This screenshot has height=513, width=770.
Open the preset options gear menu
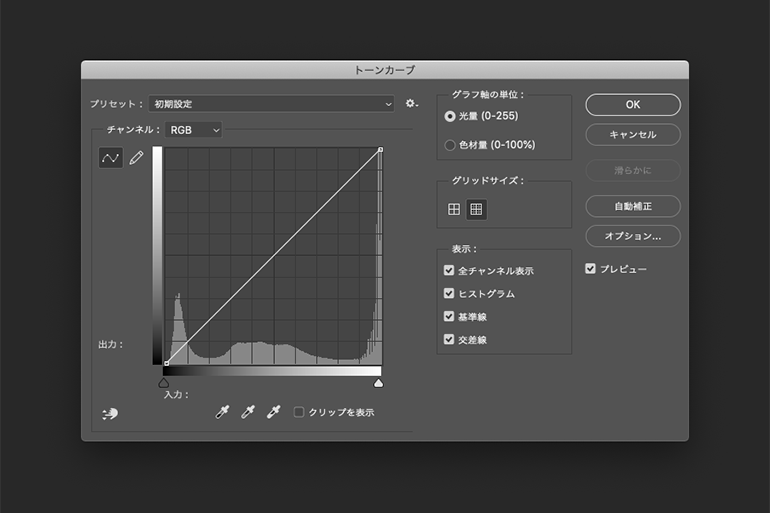pyautogui.click(x=412, y=104)
